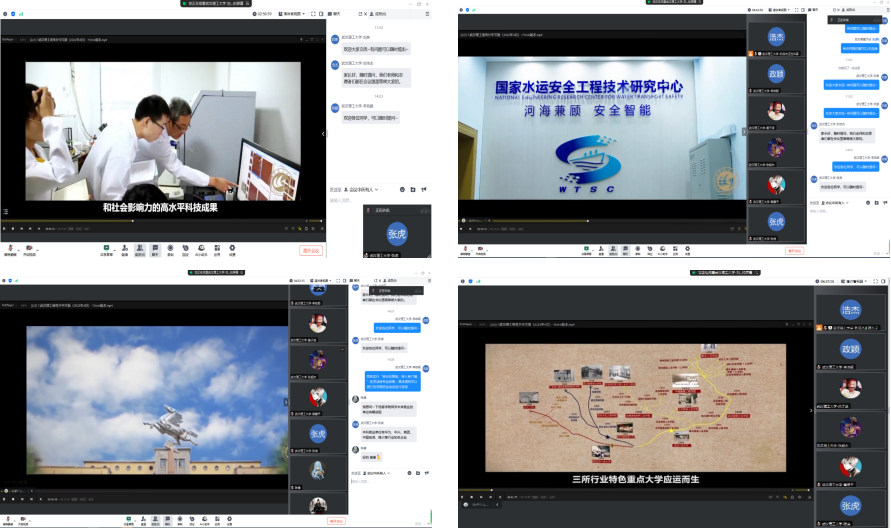891x529 pixels.
Task: Click share screen icon in lab researchers meeting toolbar
Action: (106, 247)
